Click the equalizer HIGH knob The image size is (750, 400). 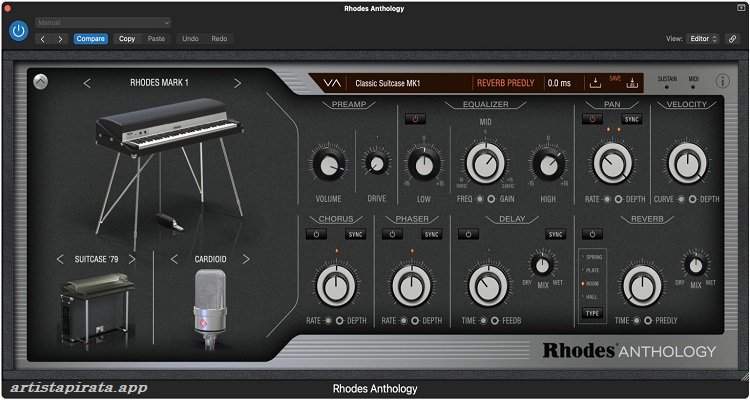click(548, 165)
